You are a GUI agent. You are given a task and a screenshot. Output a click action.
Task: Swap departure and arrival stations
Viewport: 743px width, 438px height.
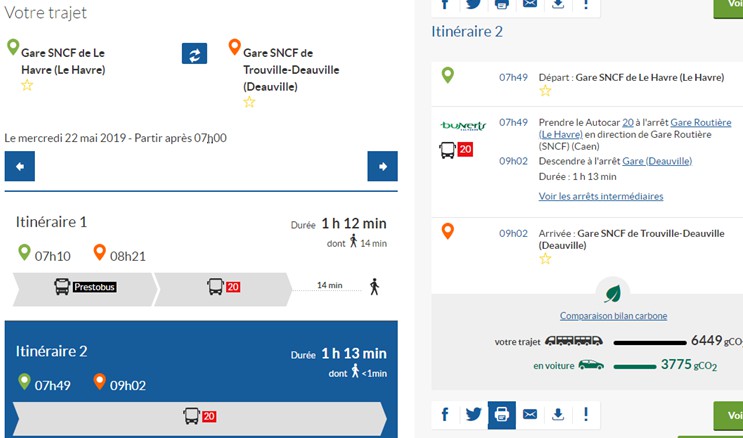tap(194, 53)
